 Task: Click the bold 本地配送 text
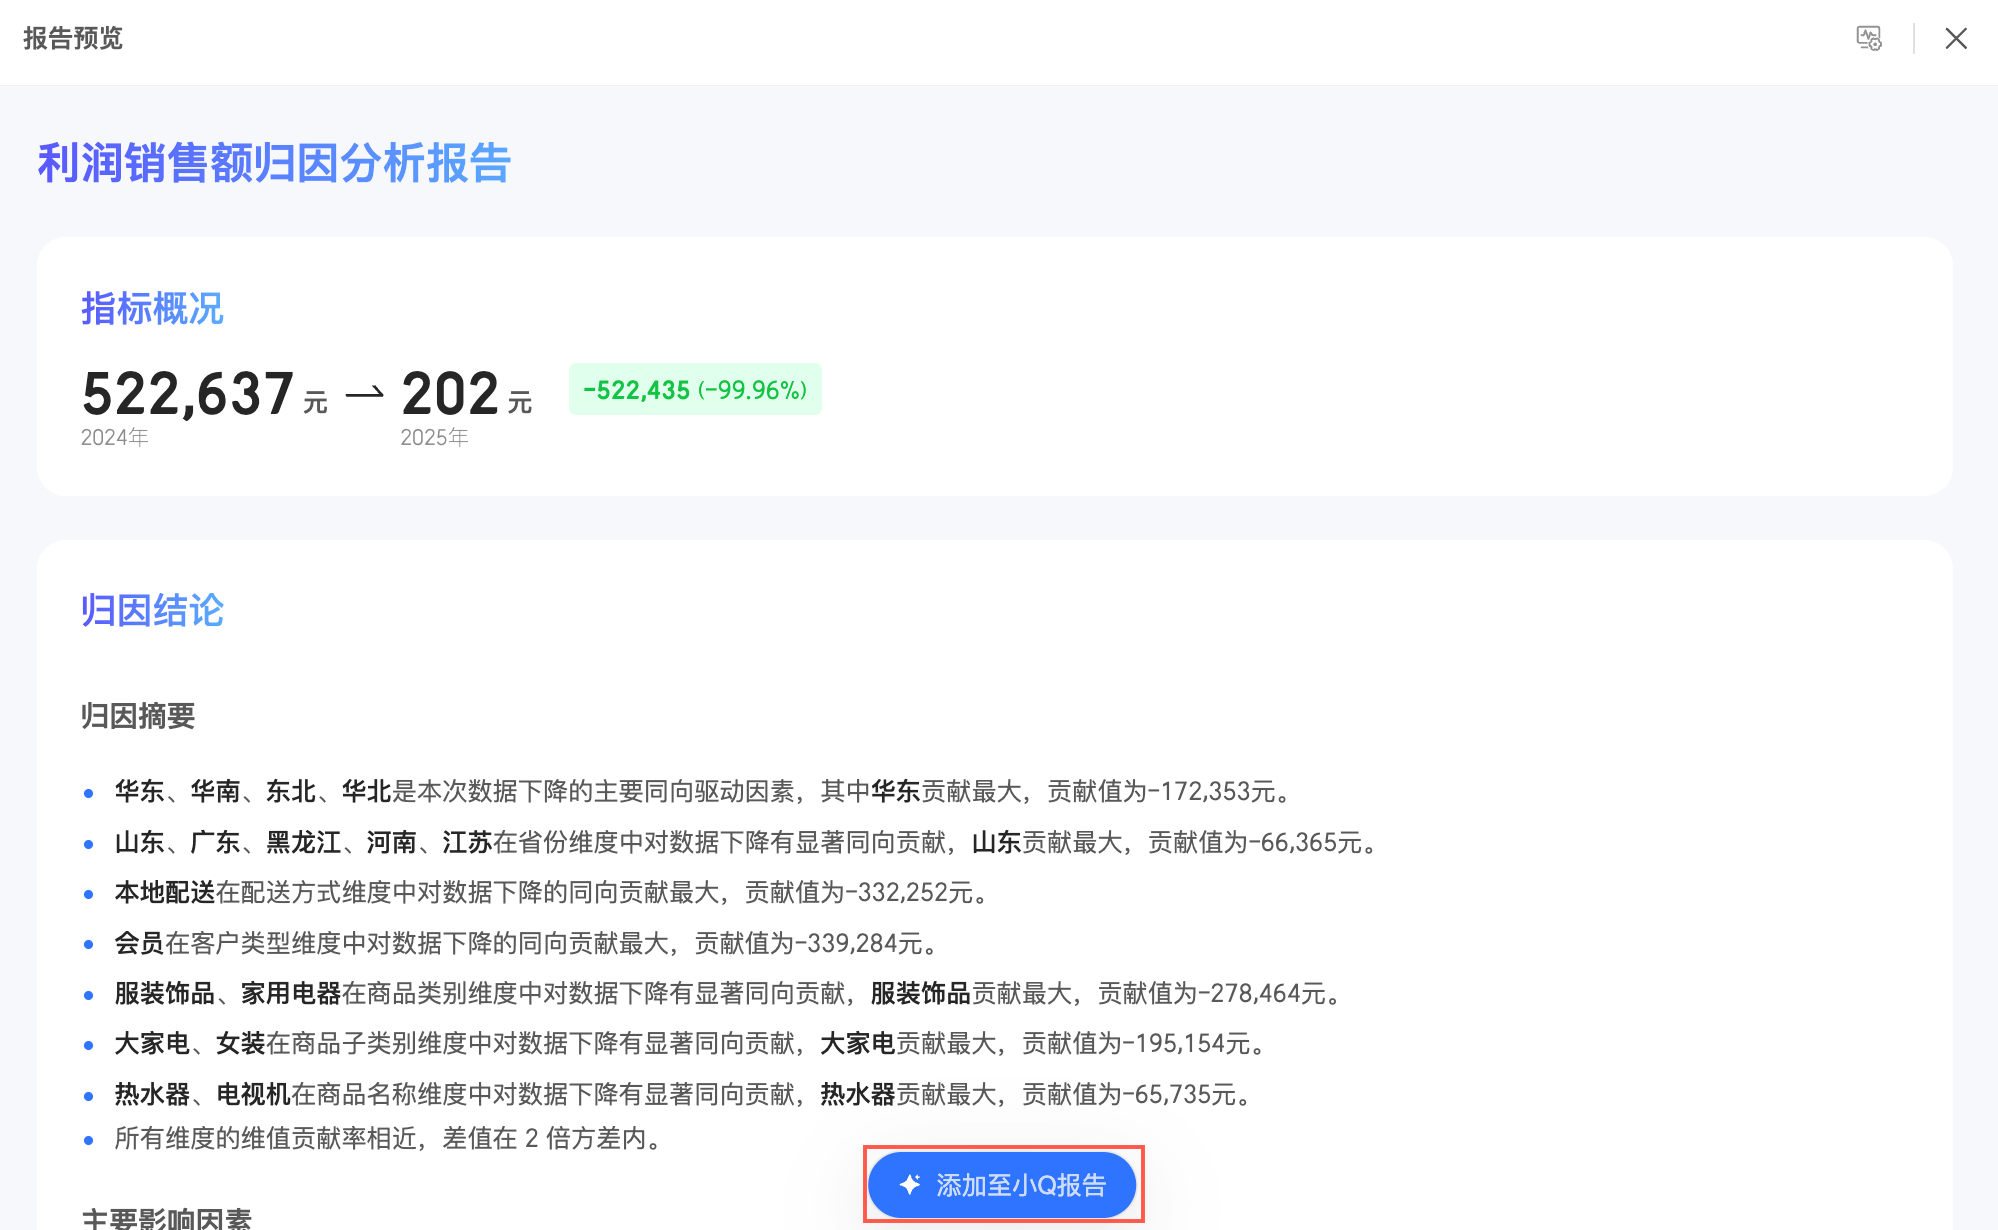click(164, 892)
